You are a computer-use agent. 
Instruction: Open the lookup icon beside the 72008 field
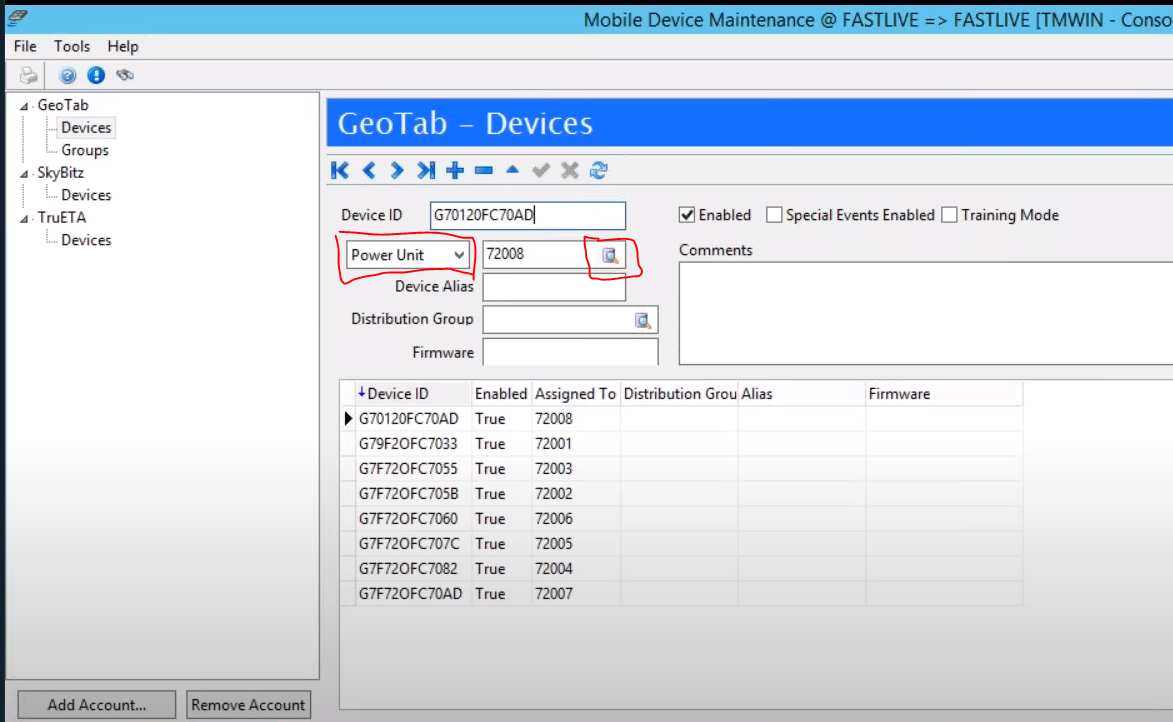[x=610, y=255]
